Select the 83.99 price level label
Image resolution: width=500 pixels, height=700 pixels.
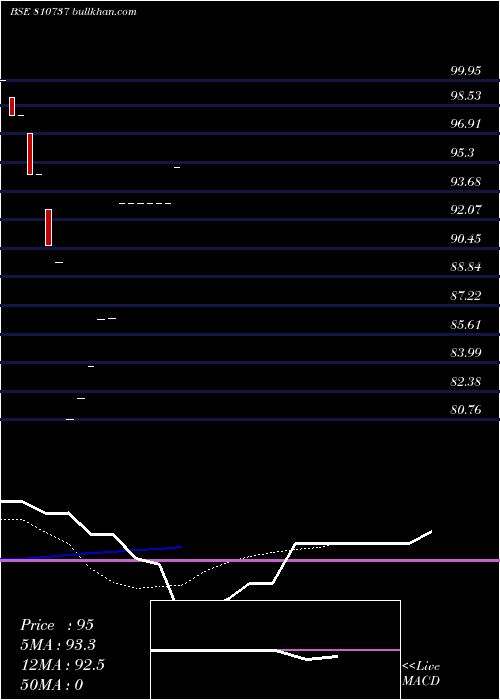(x=466, y=353)
